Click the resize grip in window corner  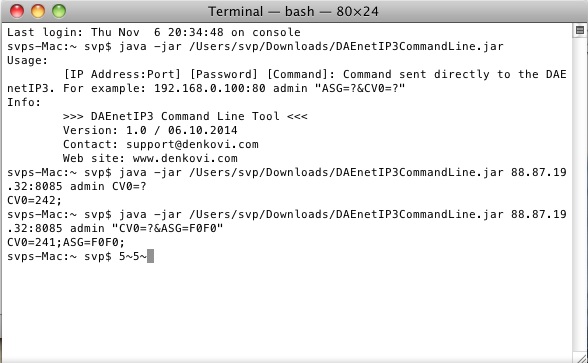click(580, 357)
